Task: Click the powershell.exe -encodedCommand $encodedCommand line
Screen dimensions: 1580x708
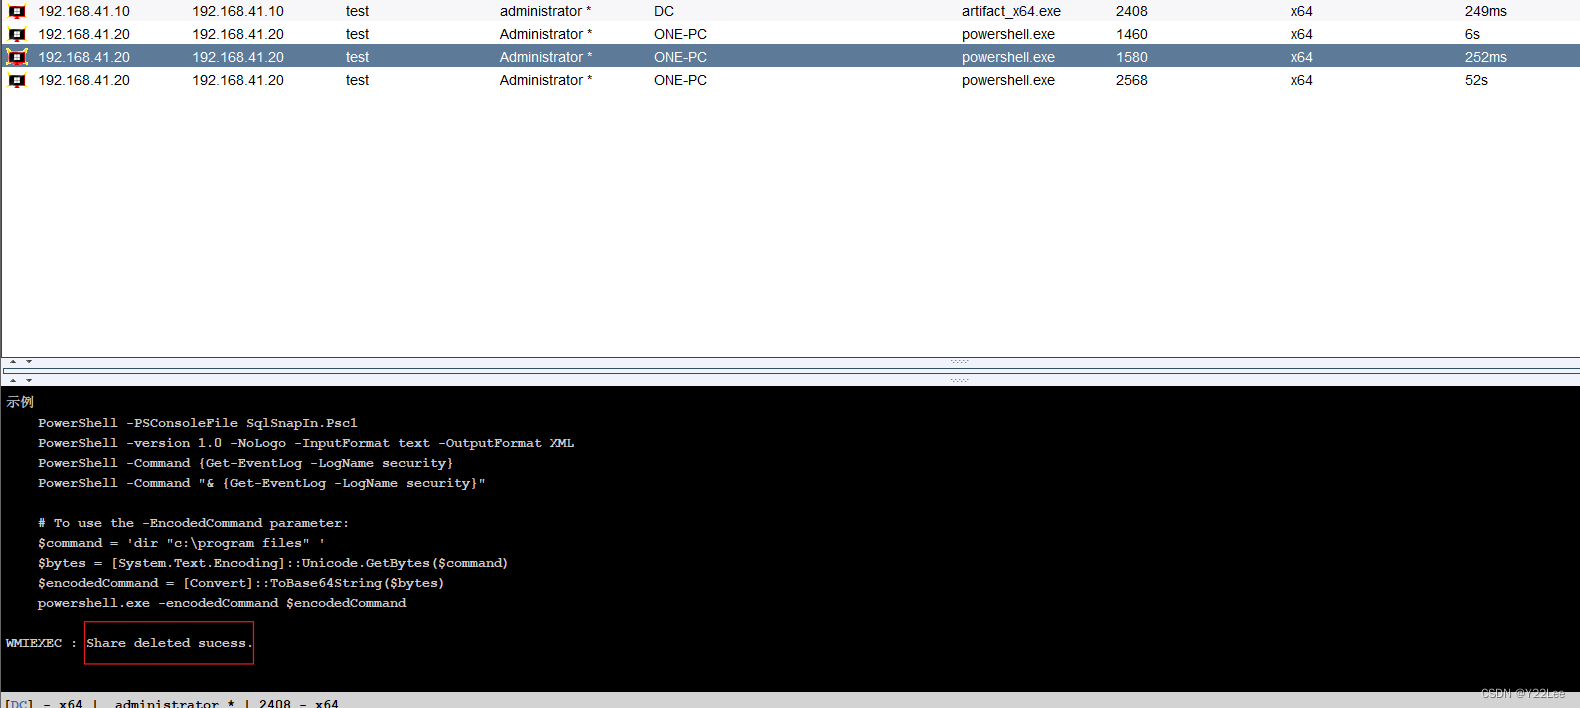Action: pos(222,603)
